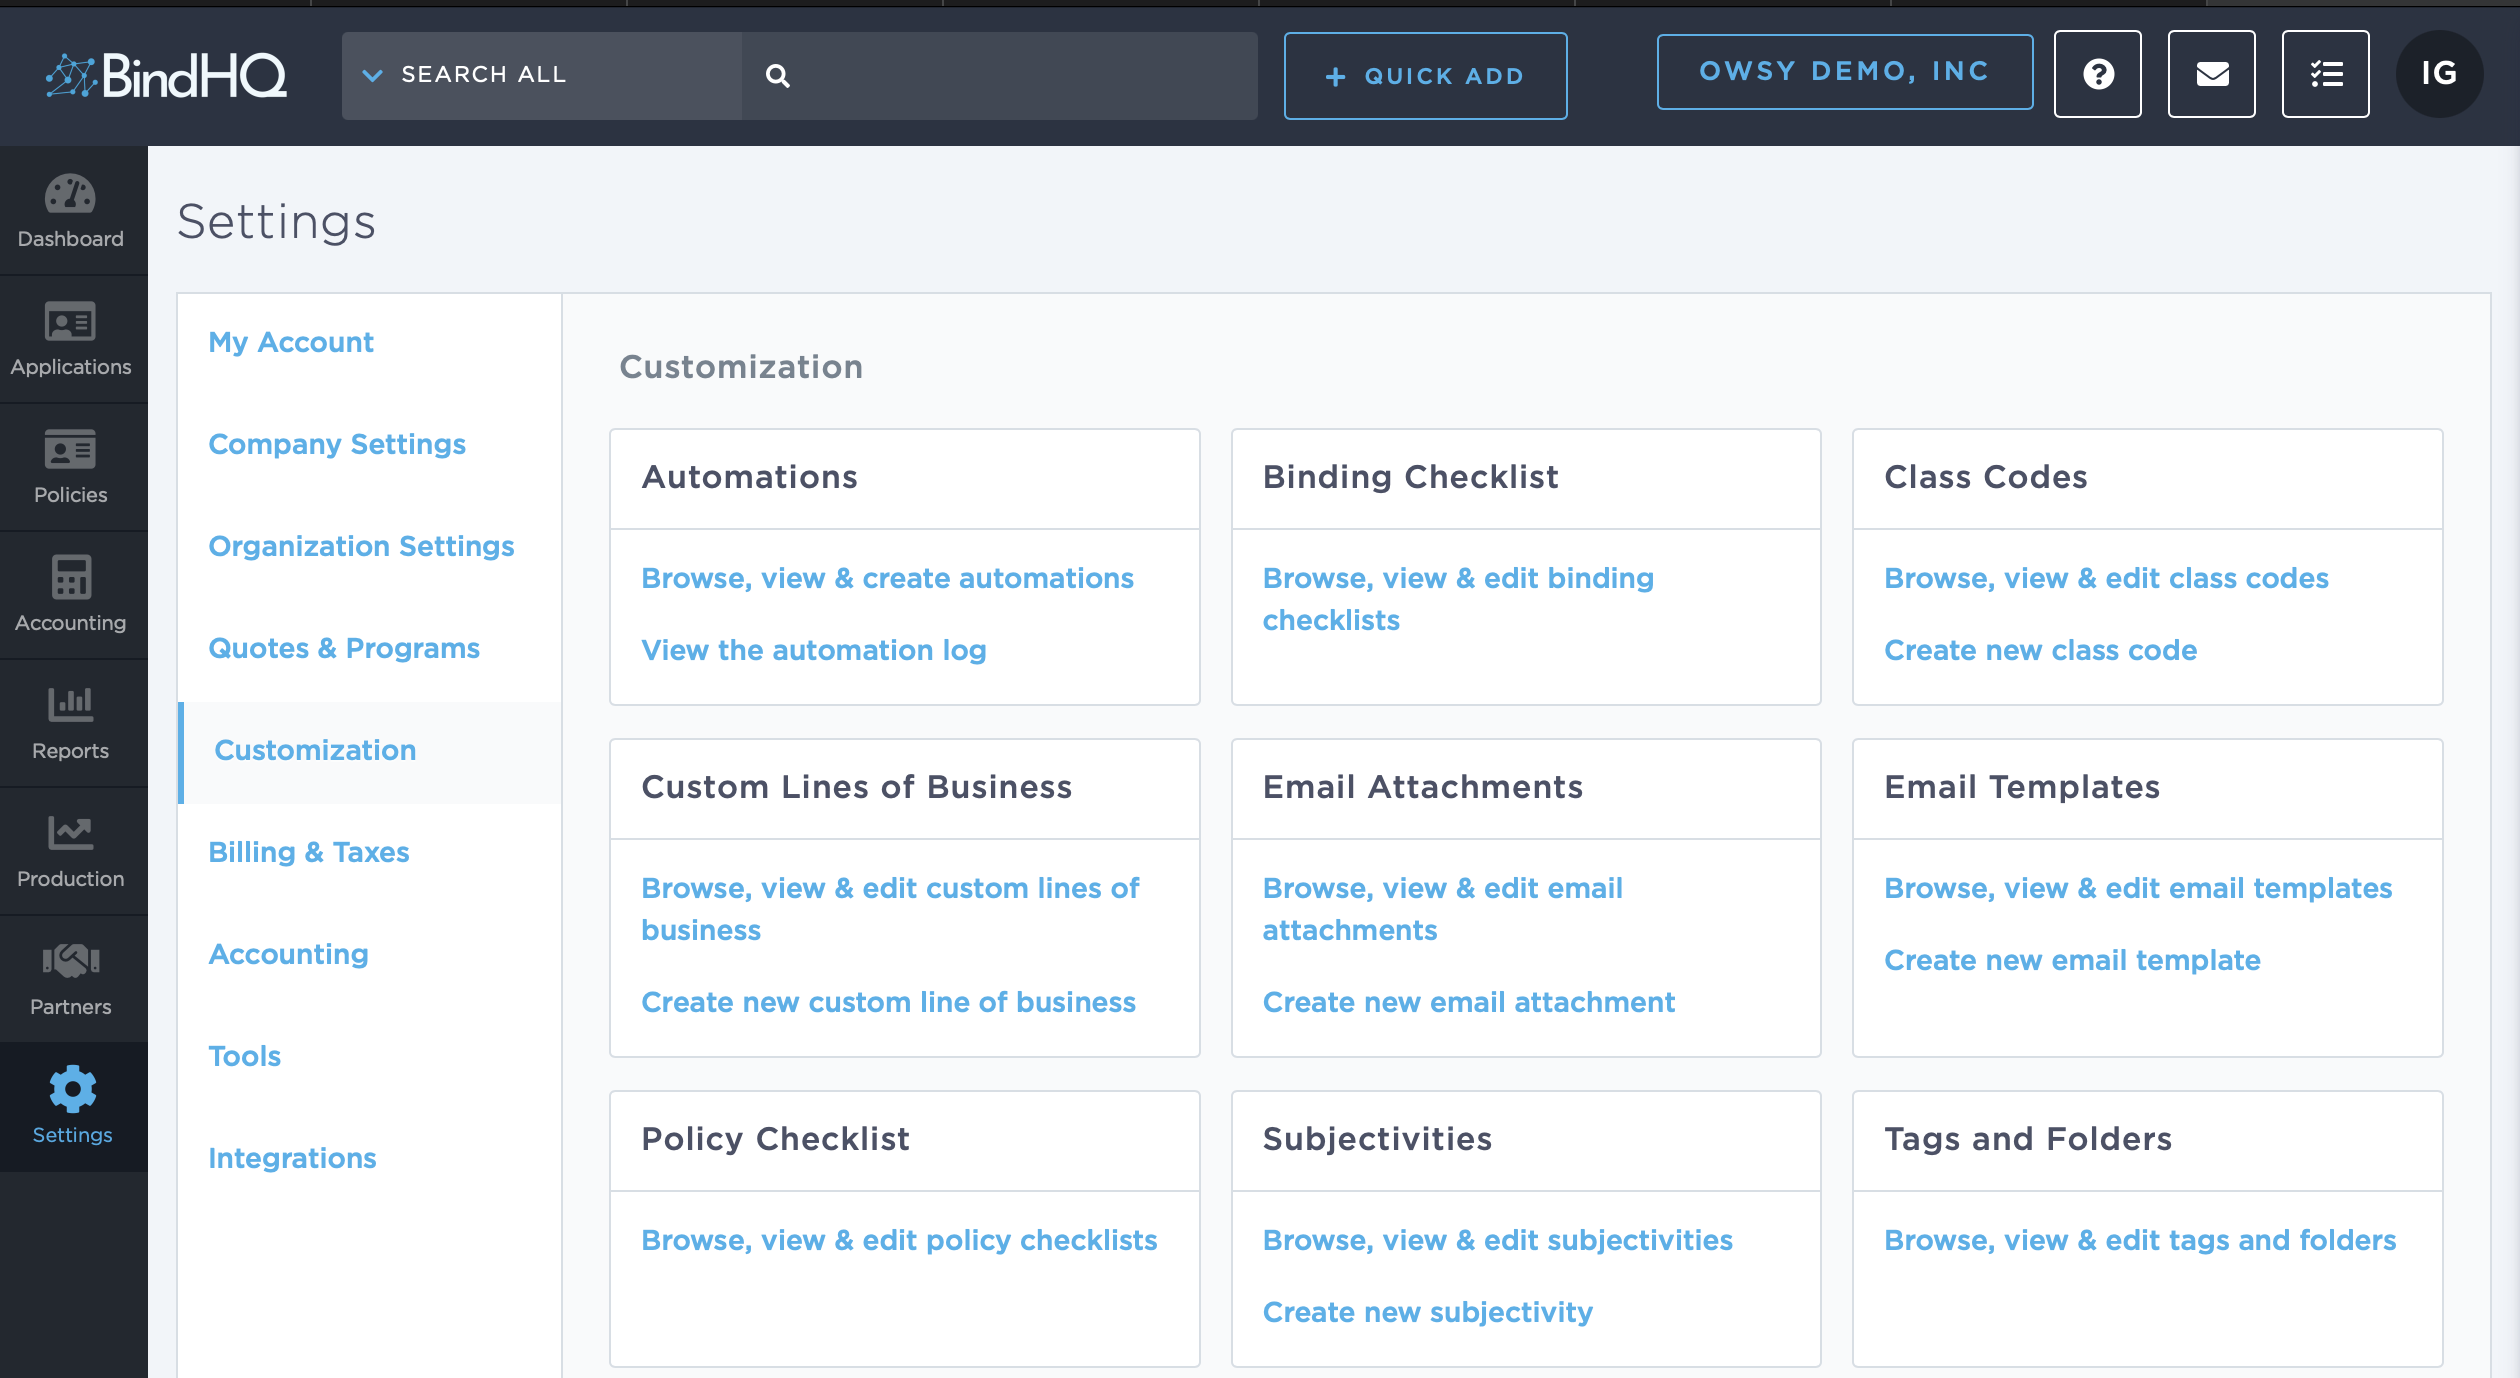
Task: Open the Integrations settings section
Action: click(x=292, y=1158)
